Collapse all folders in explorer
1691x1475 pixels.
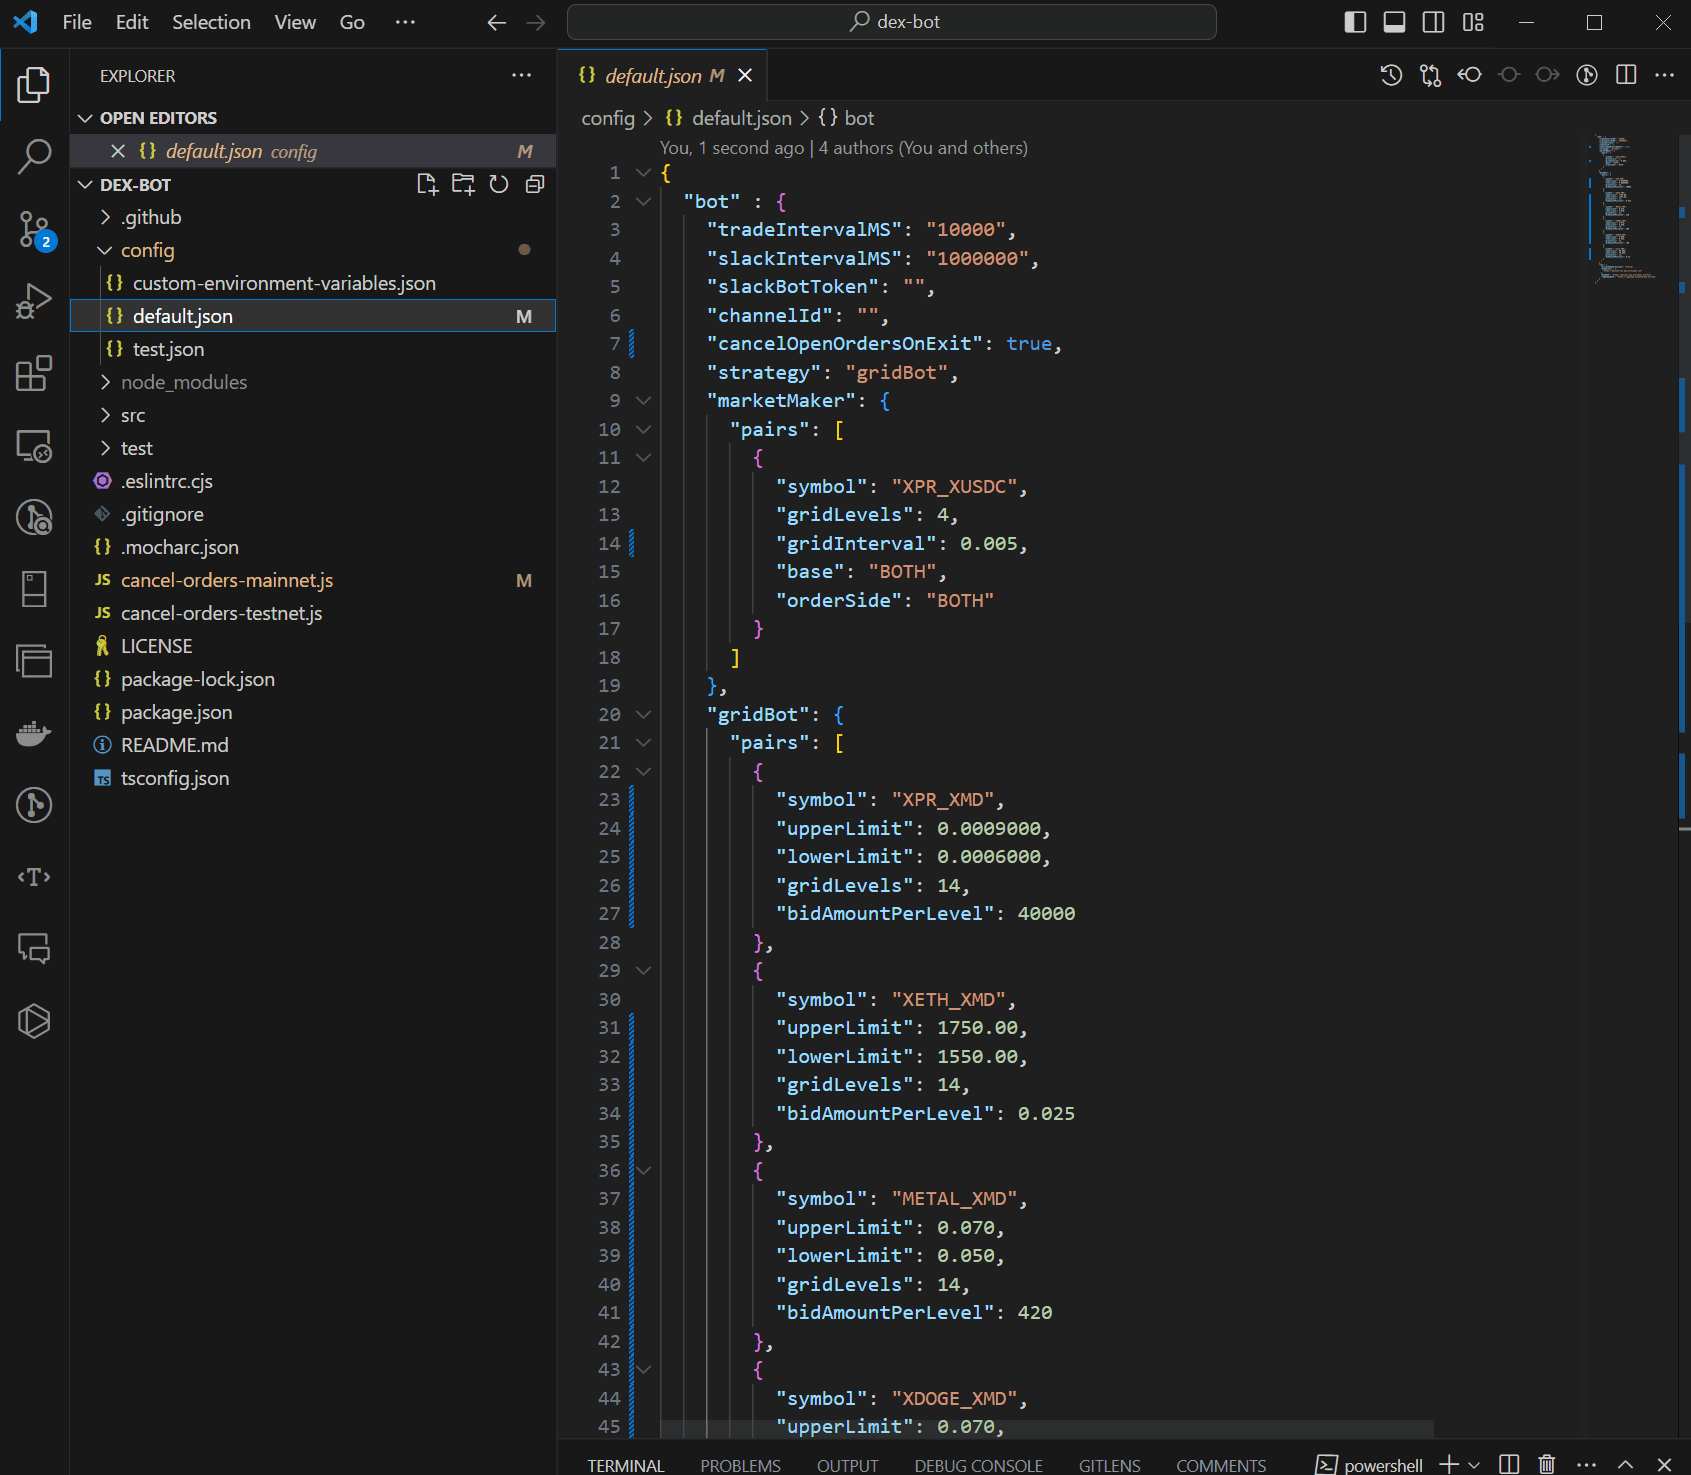535,184
